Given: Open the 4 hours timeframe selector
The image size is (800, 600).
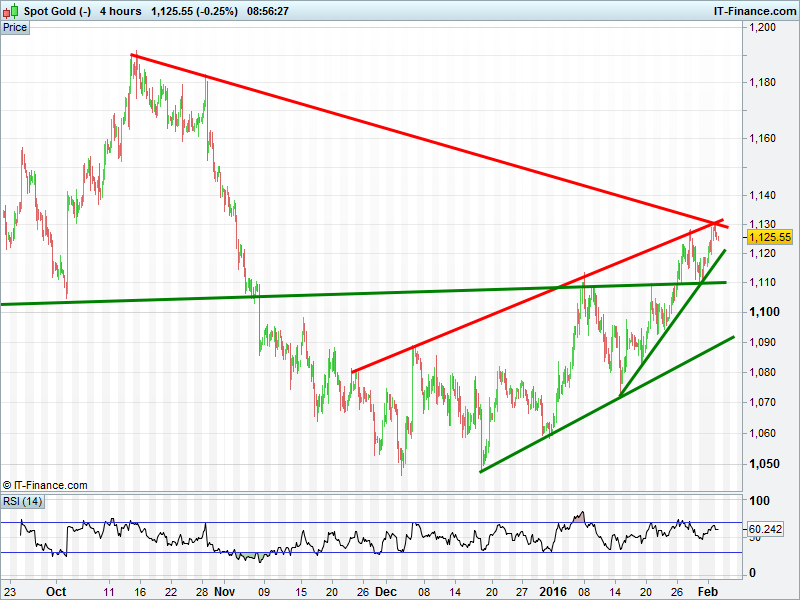Looking at the screenshot, I should (x=120, y=11).
